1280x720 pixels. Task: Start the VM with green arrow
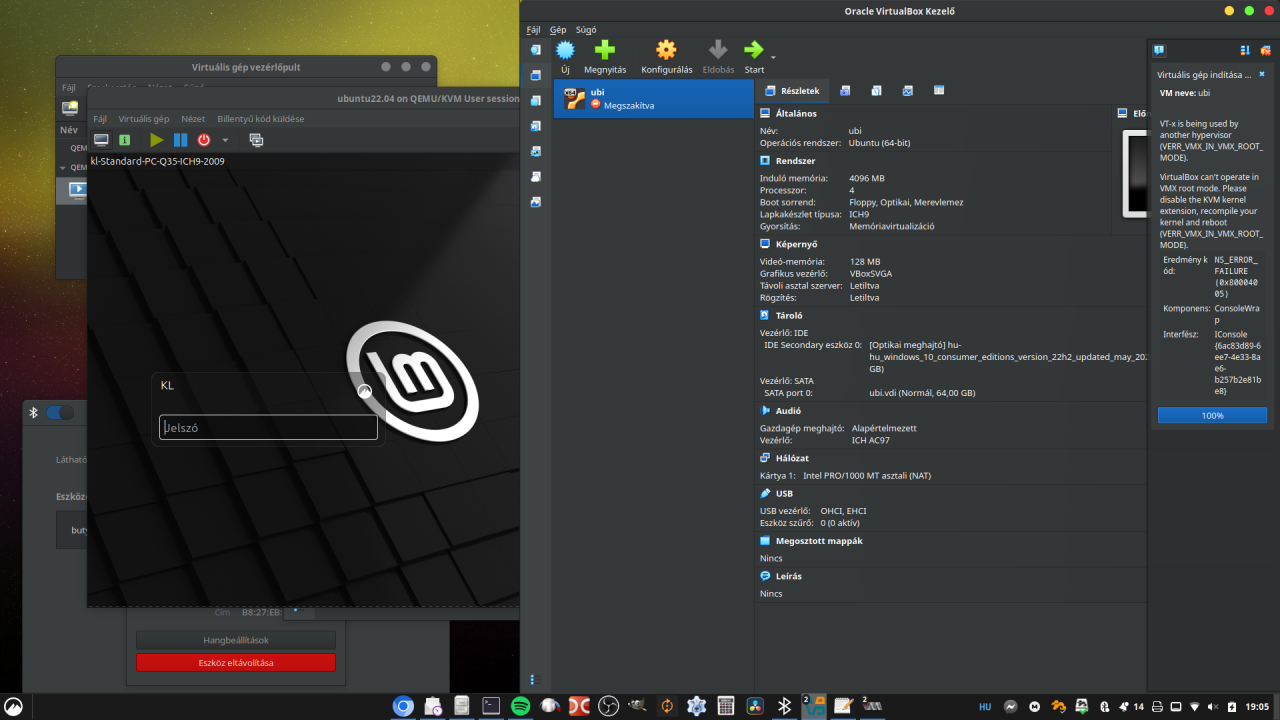click(x=753, y=50)
